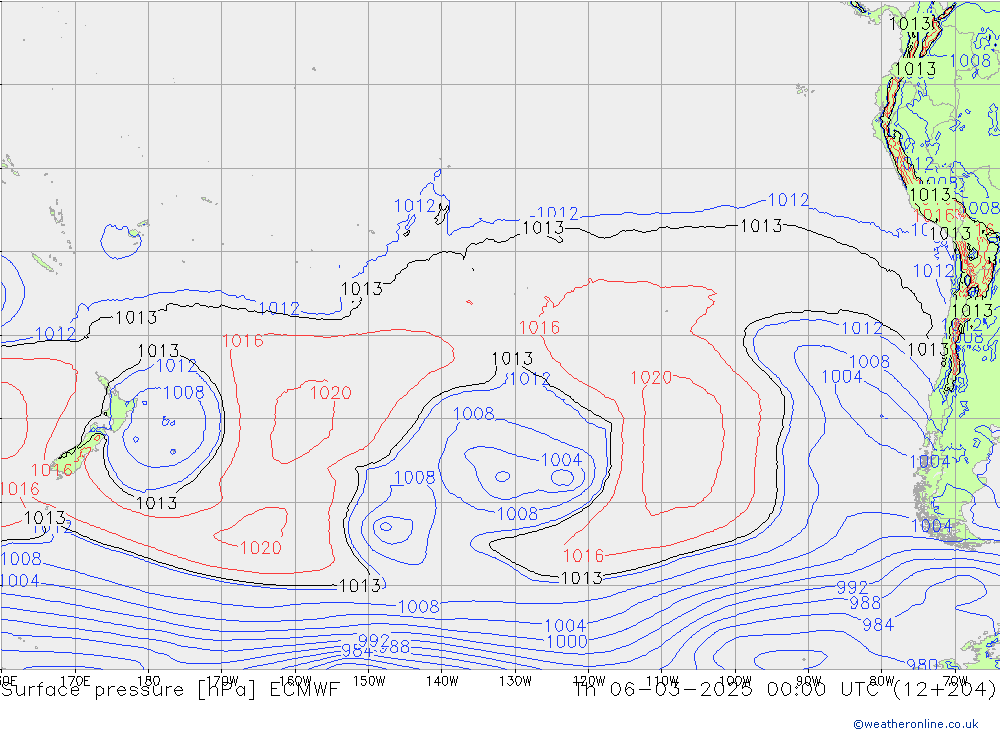Click the 1000 isobar label
1000x733 pixels.
pos(566,641)
